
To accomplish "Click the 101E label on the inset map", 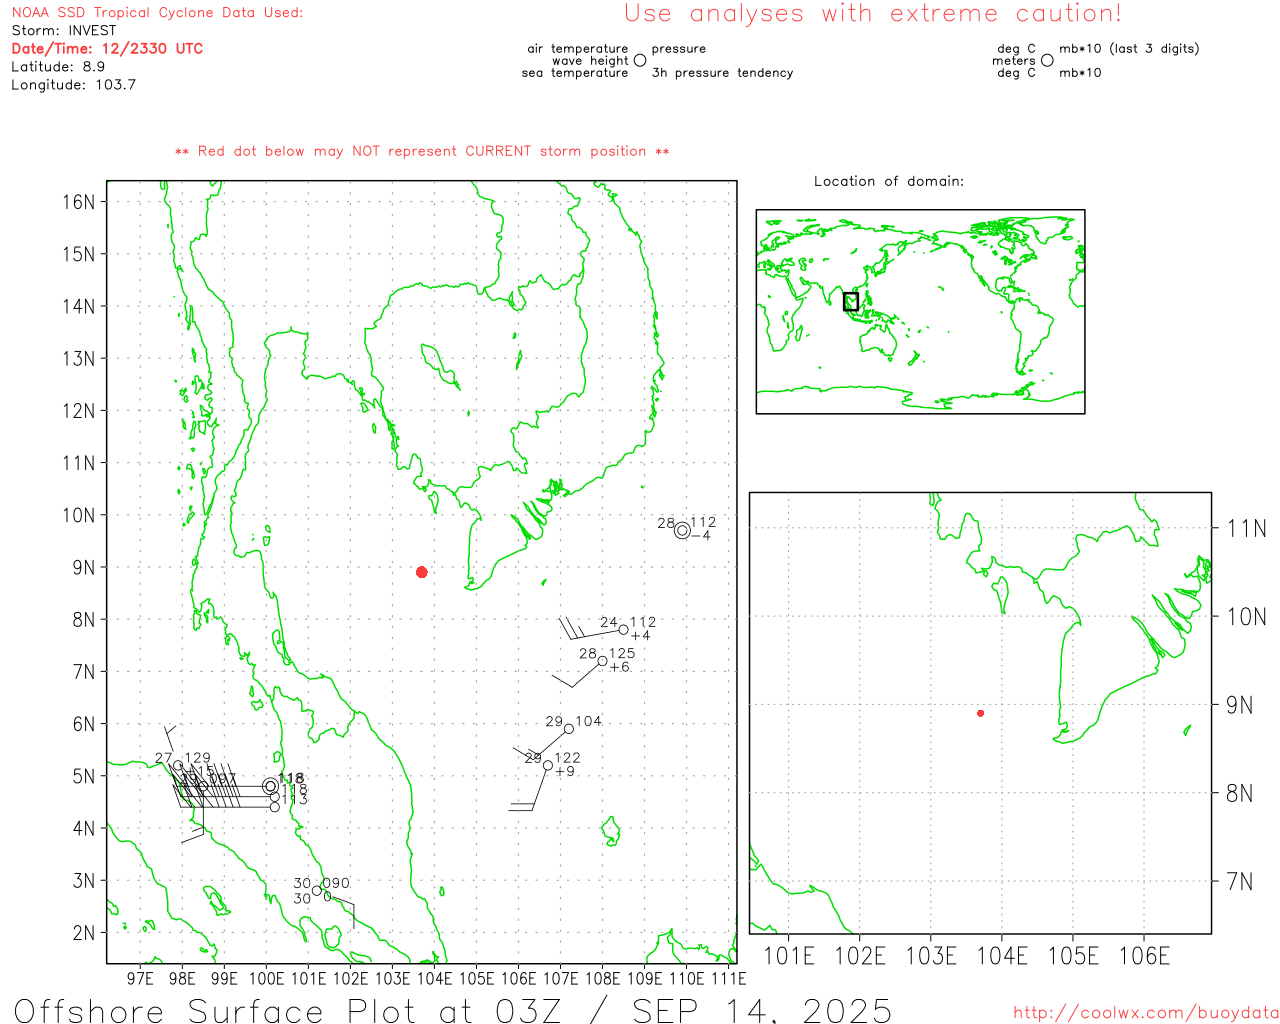I will coord(789,956).
